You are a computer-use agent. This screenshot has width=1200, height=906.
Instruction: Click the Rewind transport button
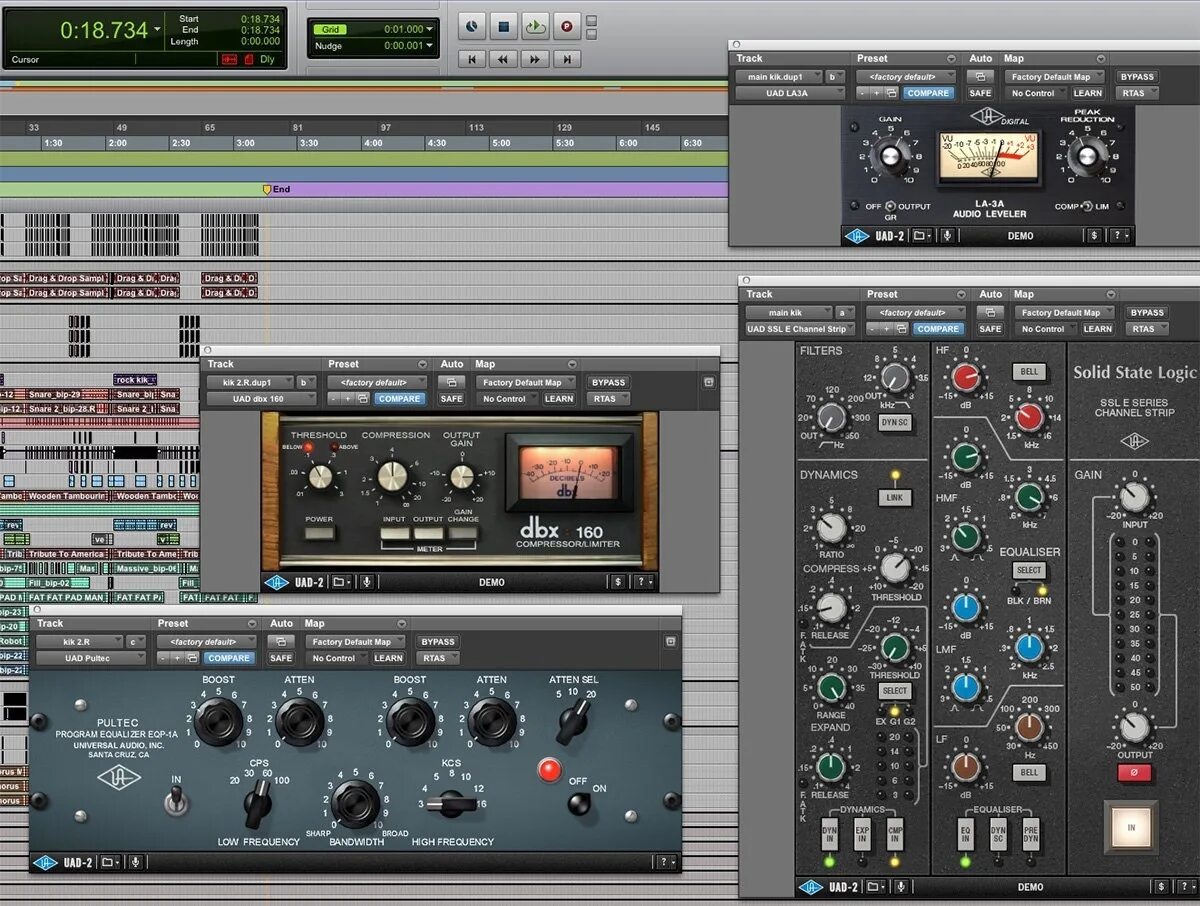504,59
